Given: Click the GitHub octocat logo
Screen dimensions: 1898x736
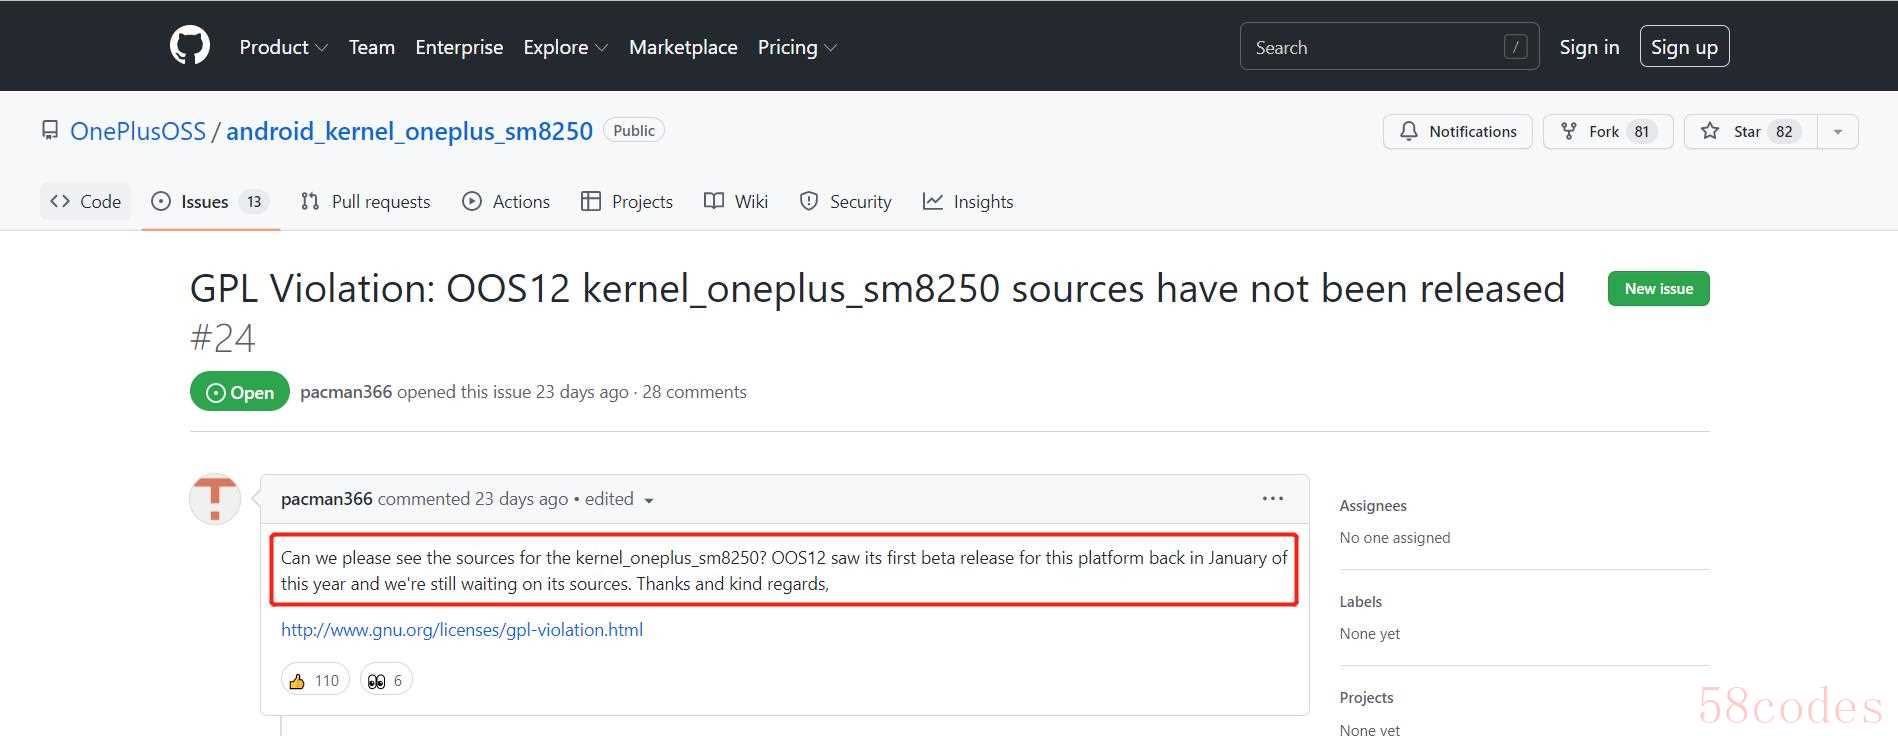Looking at the screenshot, I should (x=190, y=46).
